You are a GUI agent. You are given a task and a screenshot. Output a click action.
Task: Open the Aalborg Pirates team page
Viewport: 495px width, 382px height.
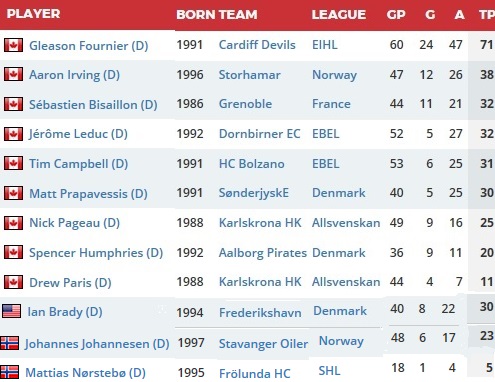(263, 253)
